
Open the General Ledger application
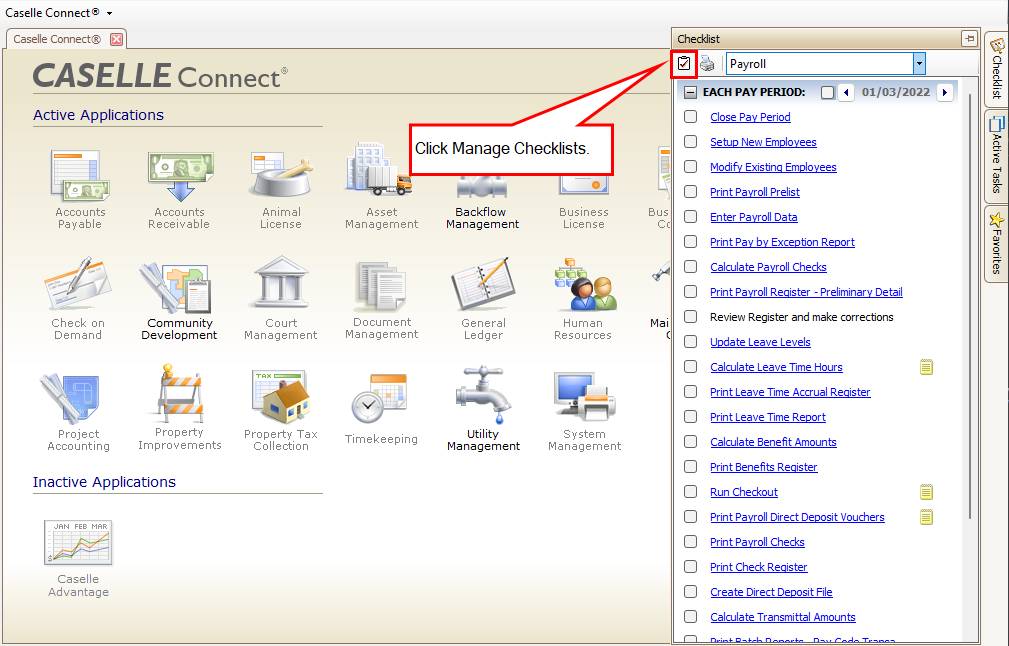click(483, 299)
